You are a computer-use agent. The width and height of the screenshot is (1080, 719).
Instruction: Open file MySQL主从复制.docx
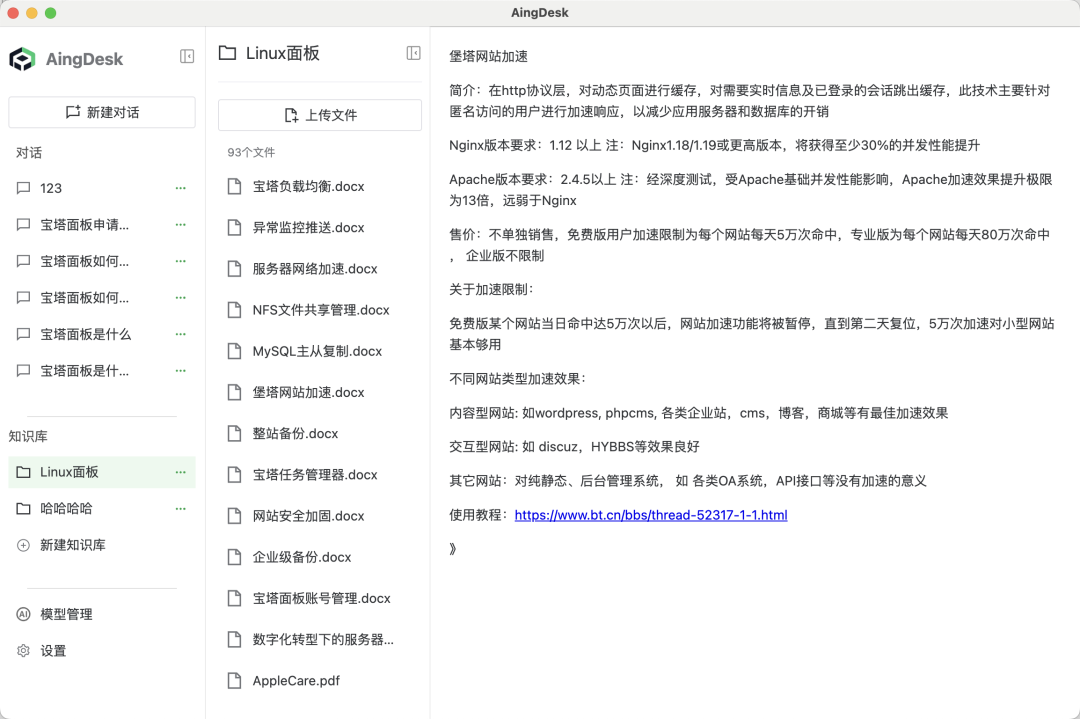pos(320,351)
